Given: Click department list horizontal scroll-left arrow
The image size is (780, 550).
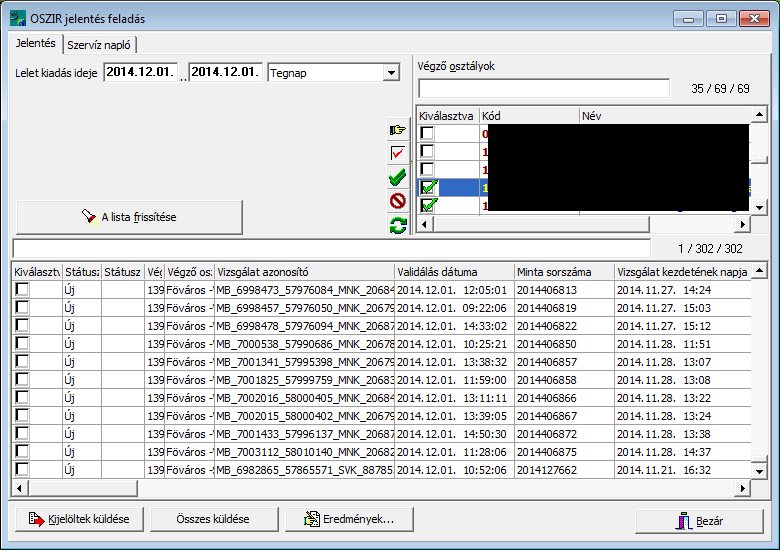Looking at the screenshot, I should click(x=424, y=224).
